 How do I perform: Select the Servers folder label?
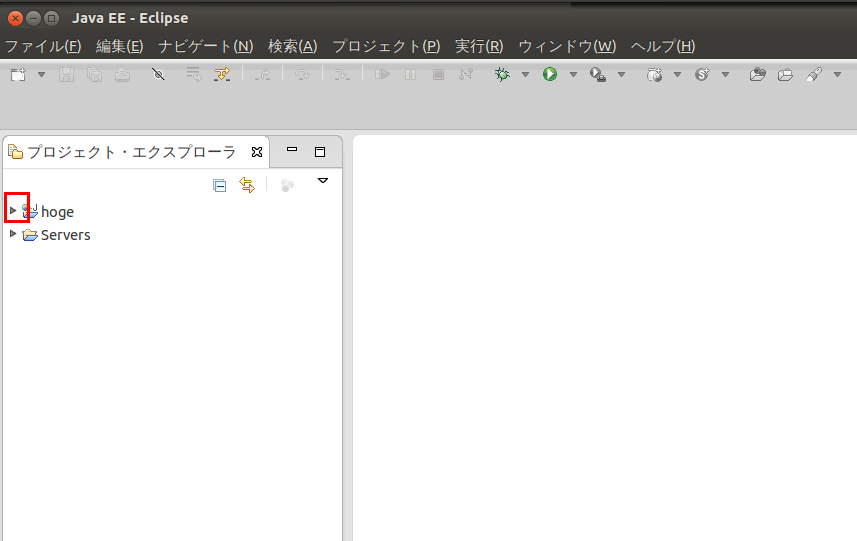click(66, 235)
